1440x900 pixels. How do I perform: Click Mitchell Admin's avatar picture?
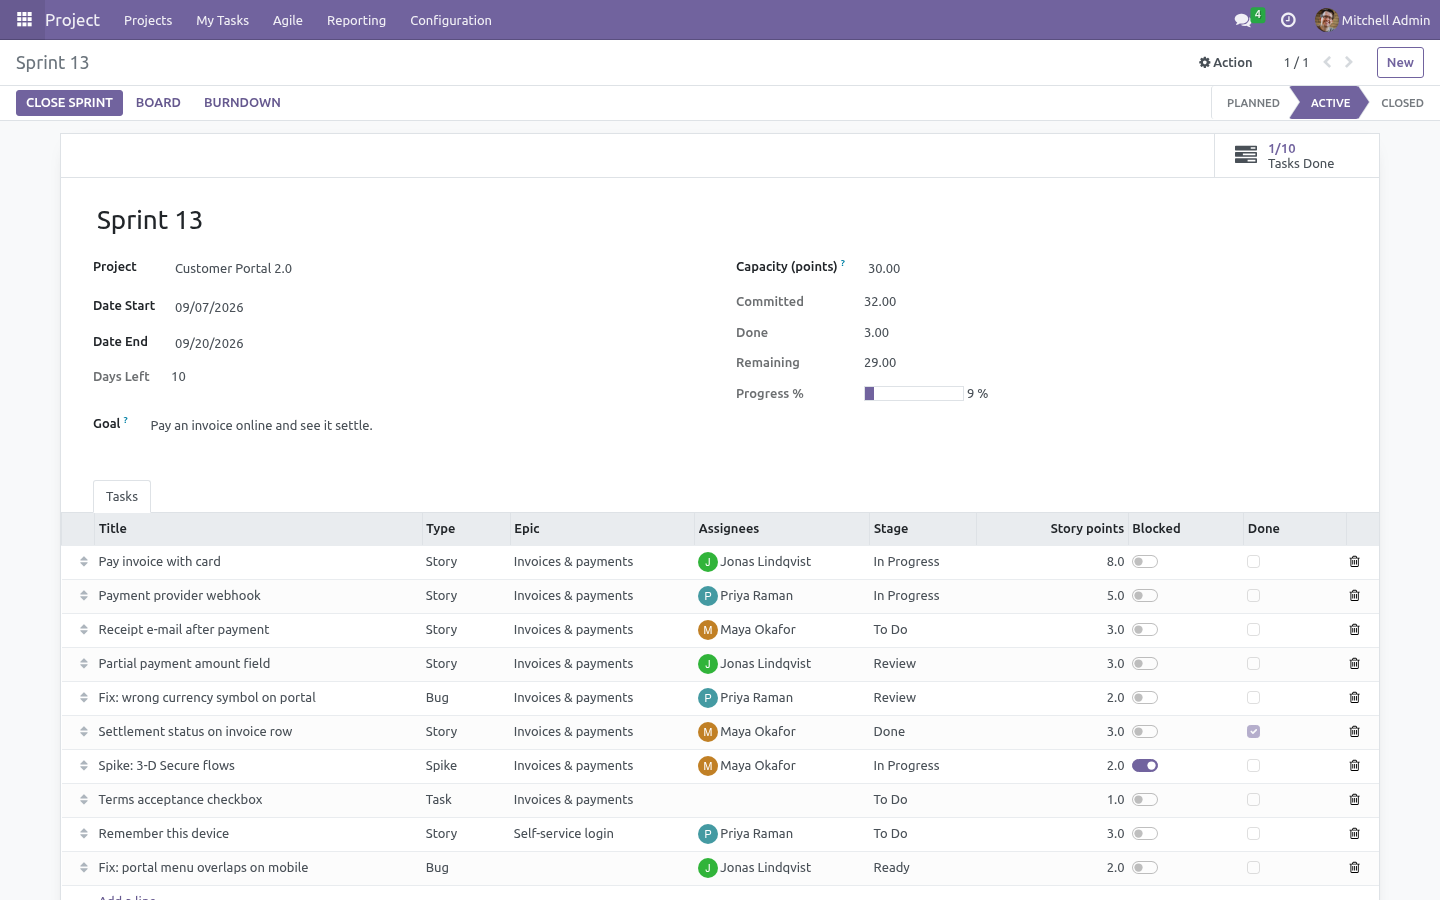1326,20
